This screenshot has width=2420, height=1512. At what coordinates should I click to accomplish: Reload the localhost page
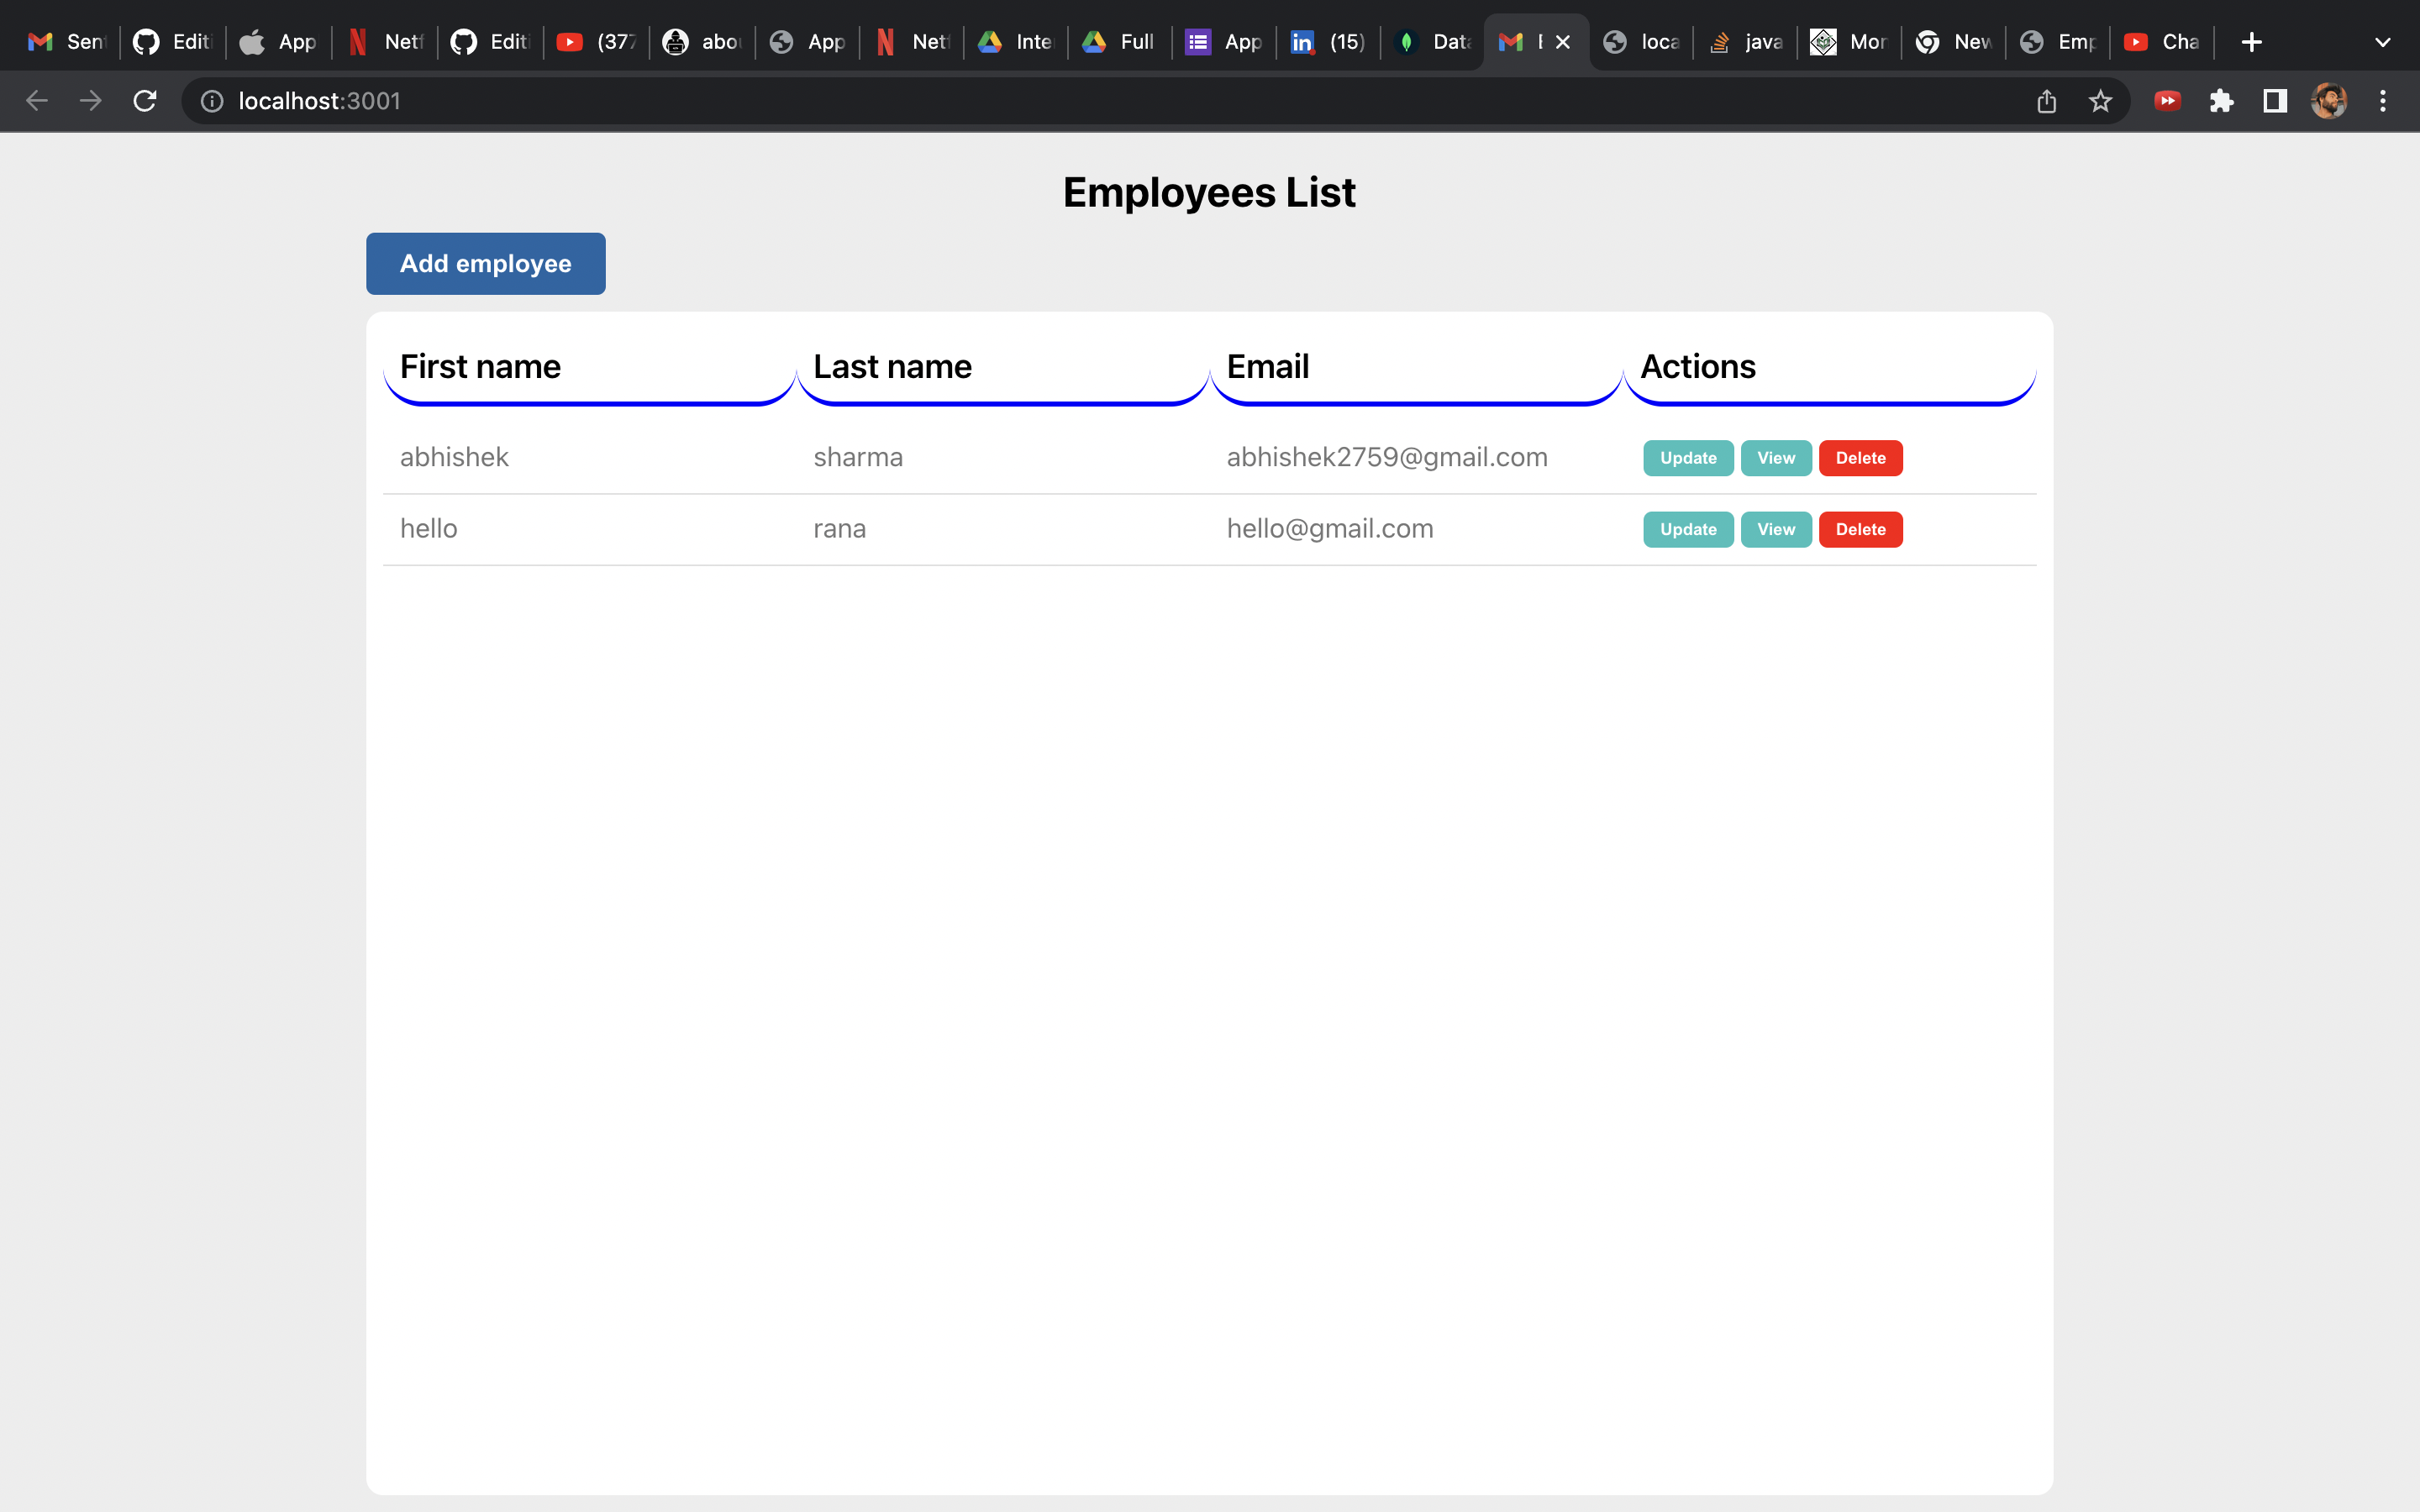click(145, 101)
